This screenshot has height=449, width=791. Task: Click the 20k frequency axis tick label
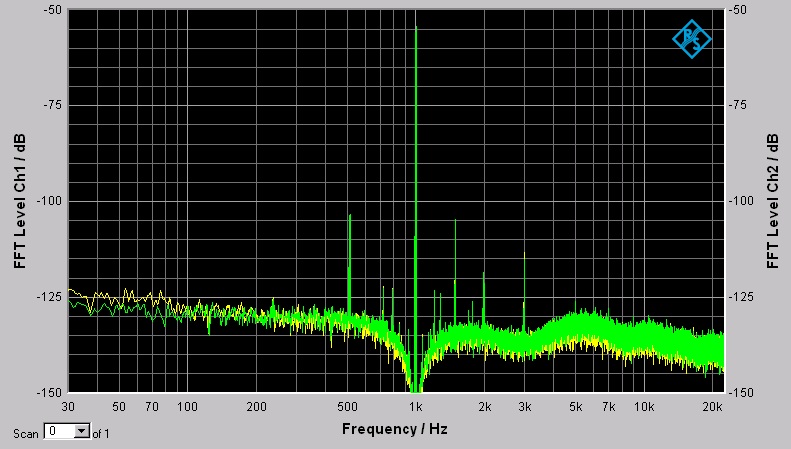713,407
